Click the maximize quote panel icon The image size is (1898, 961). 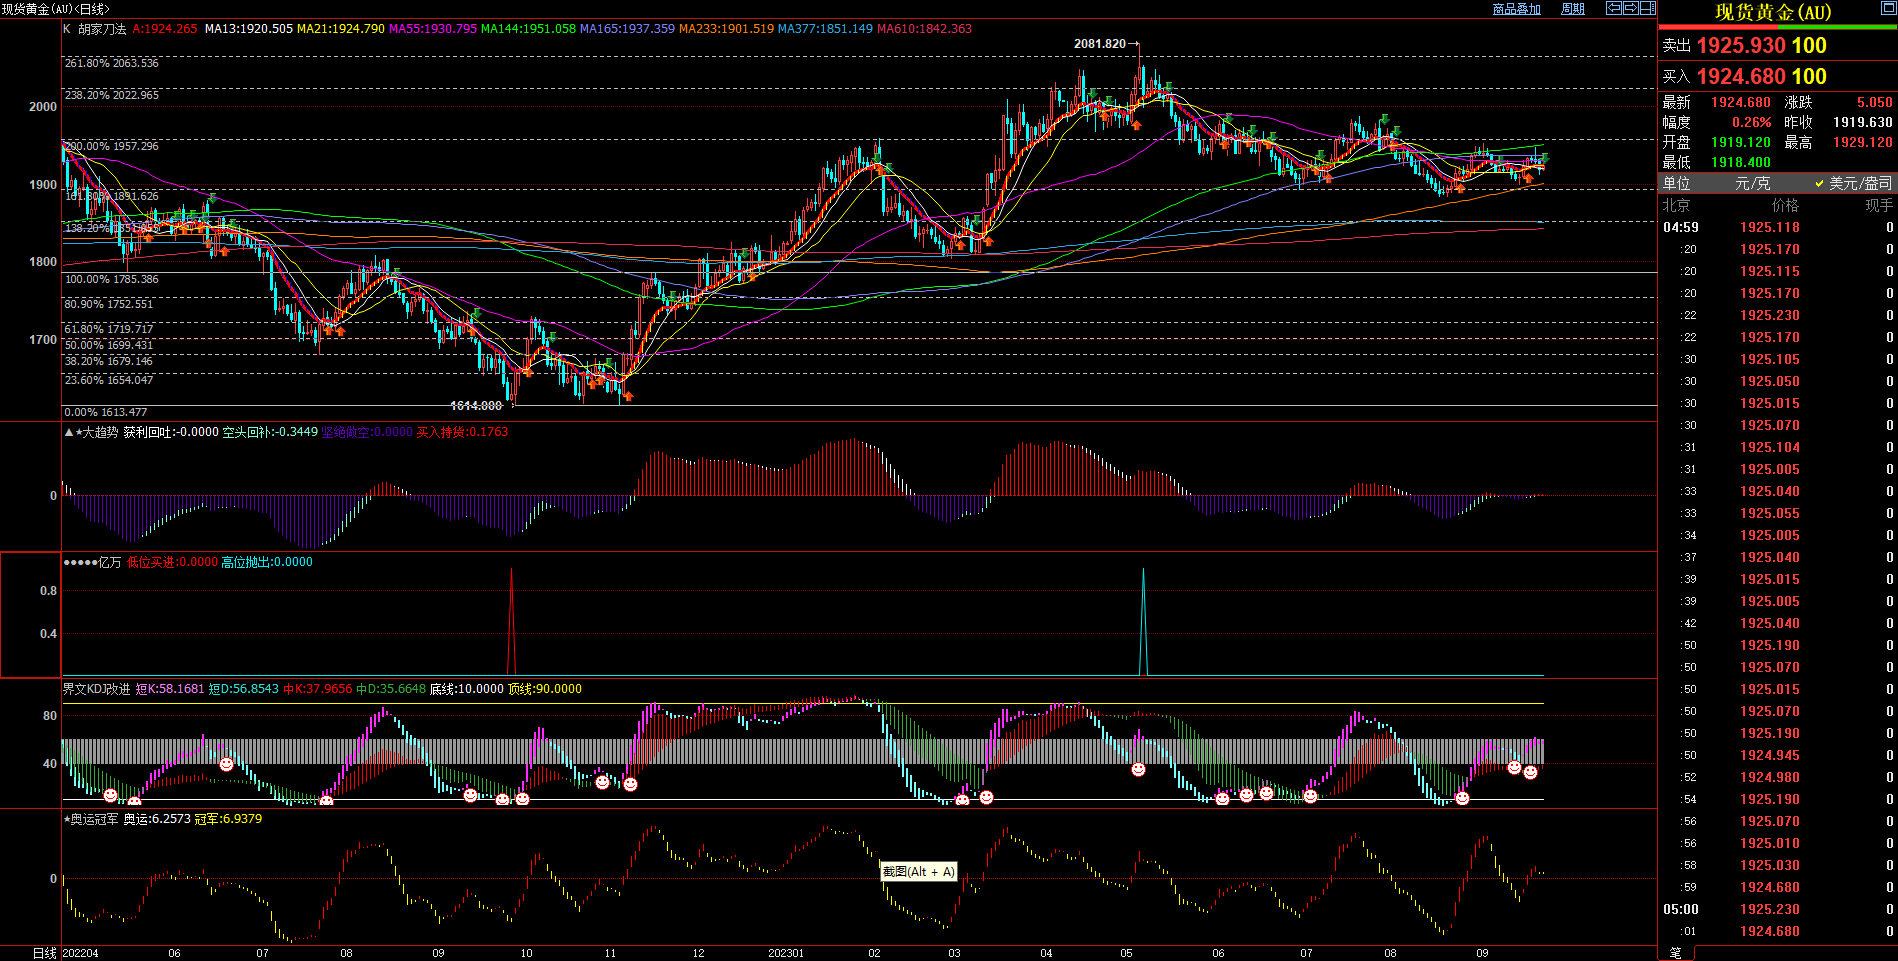pyautogui.click(x=1888, y=9)
